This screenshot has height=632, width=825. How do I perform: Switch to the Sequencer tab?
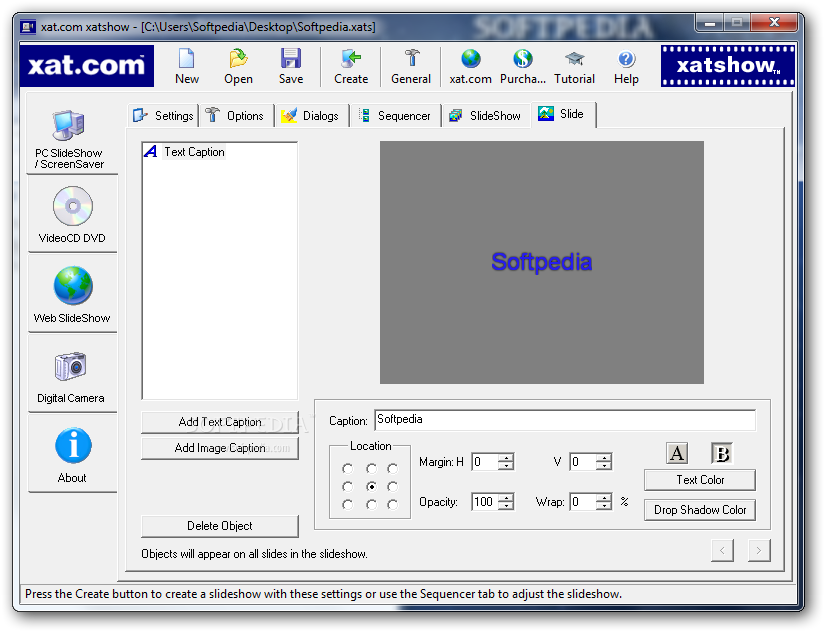pos(396,116)
